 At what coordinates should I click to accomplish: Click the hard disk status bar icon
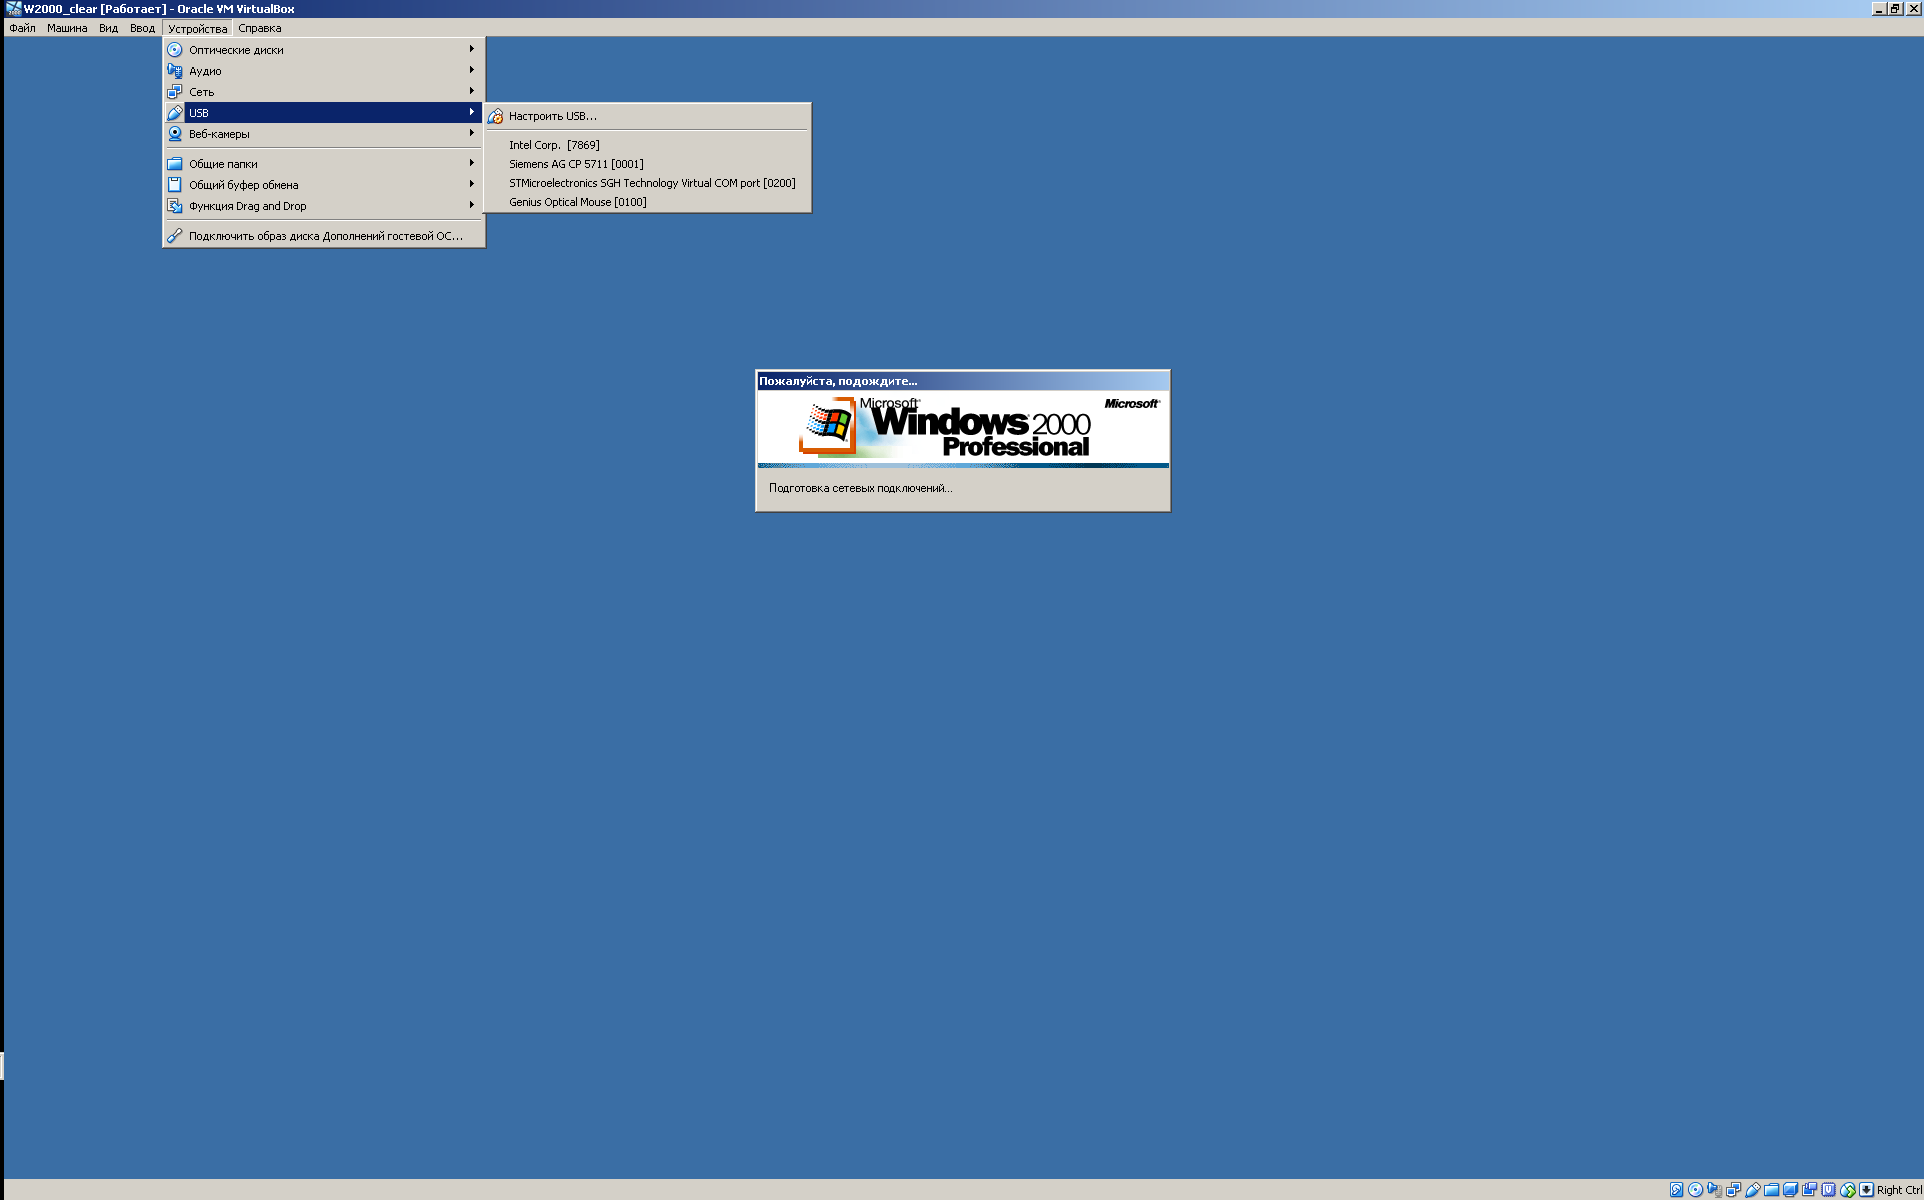click(x=1676, y=1190)
